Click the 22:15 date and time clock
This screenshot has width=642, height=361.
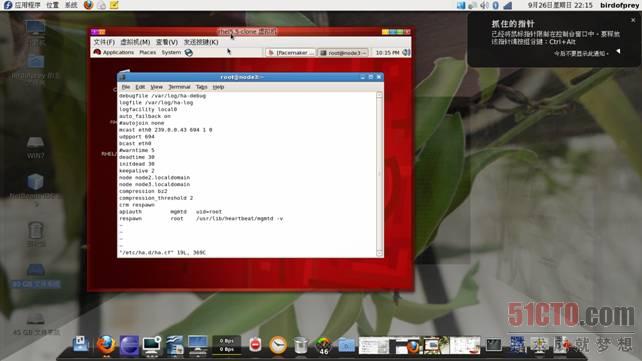point(560,5)
